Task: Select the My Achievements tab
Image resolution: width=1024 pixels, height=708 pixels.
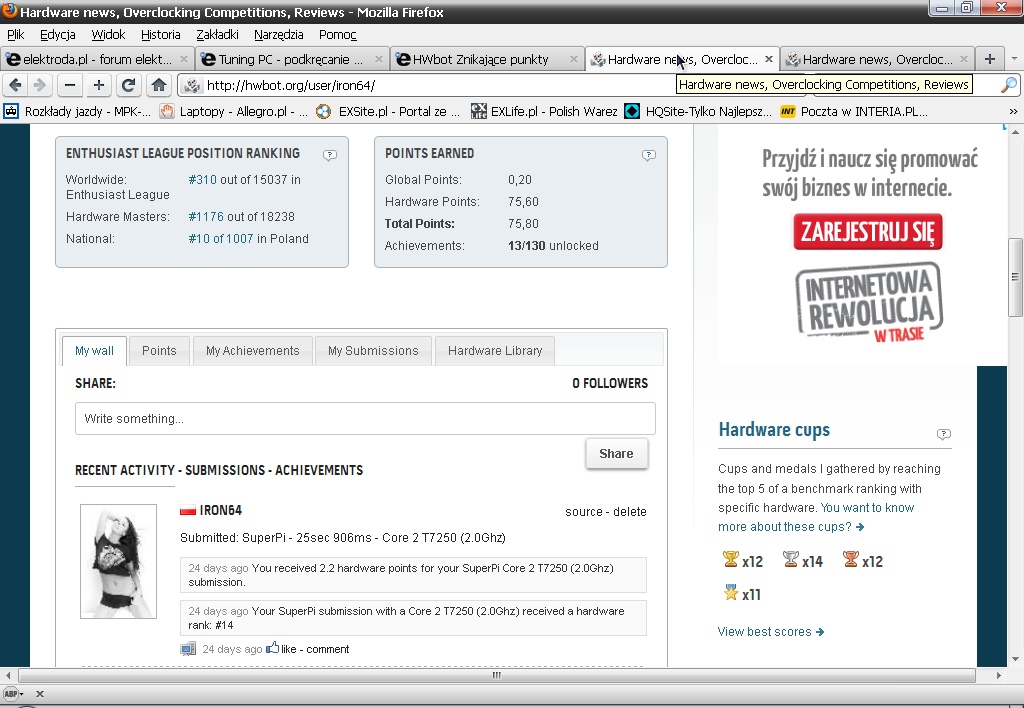Action: click(x=253, y=351)
